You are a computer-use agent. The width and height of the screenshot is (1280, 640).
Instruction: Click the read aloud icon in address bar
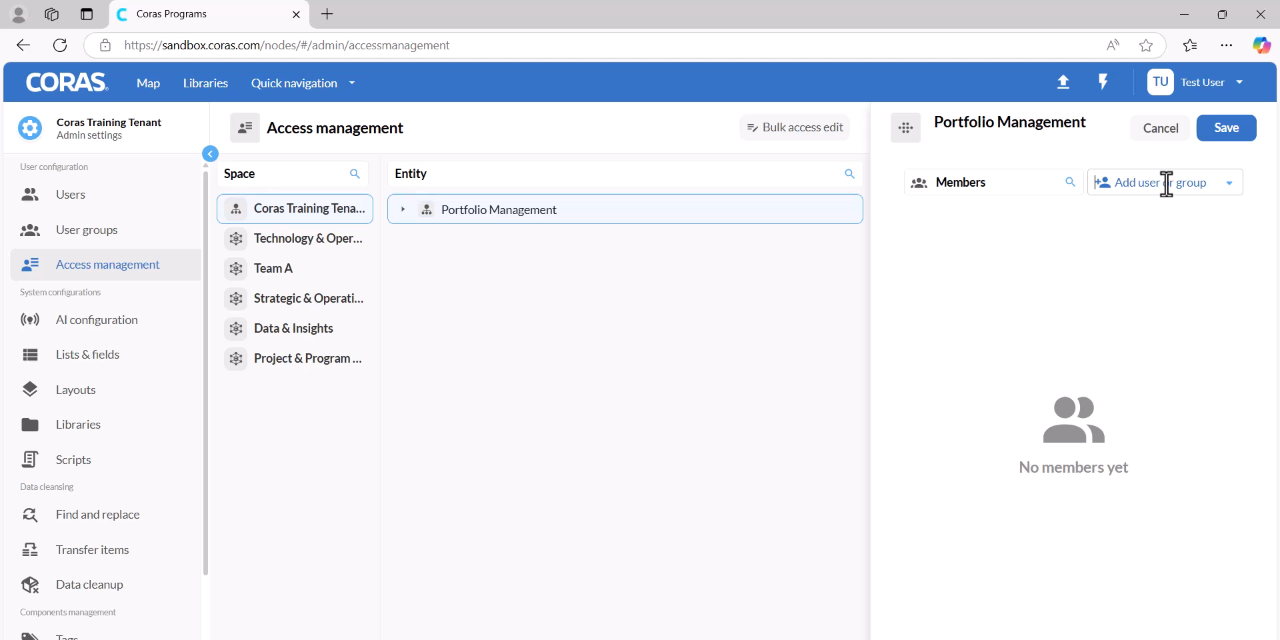click(1113, 45)
